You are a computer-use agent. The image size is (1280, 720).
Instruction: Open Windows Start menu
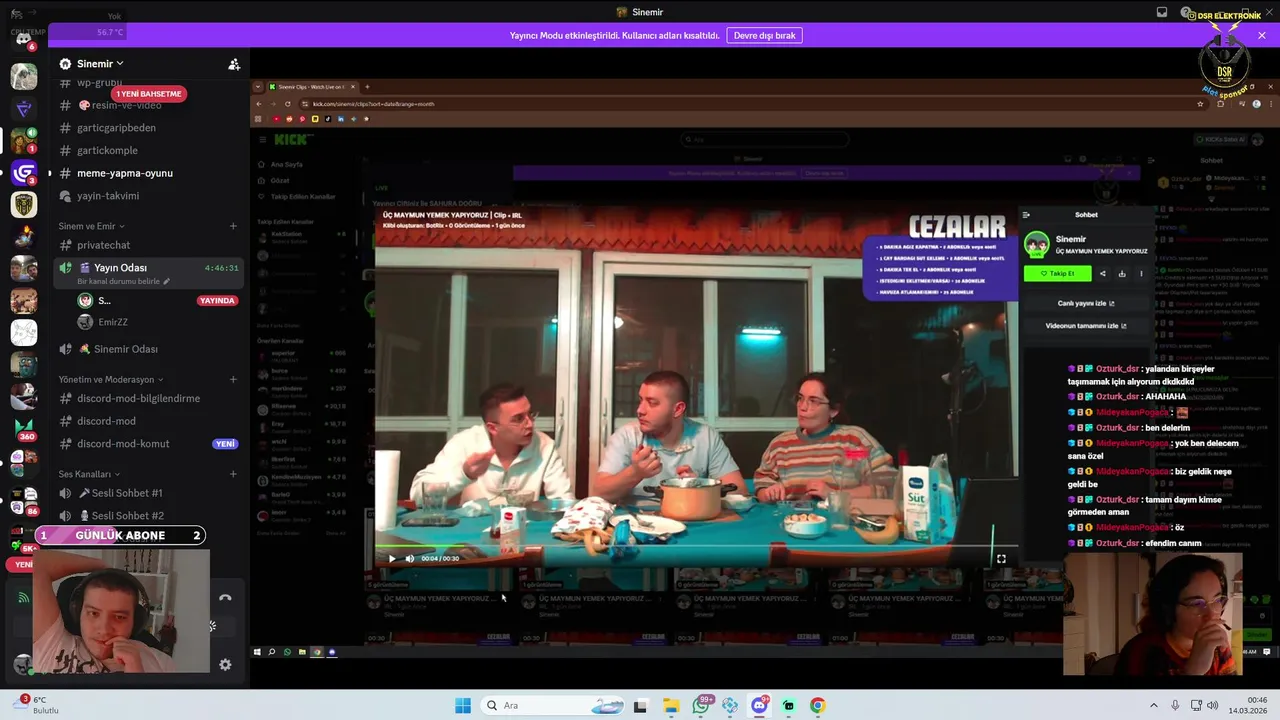pyautogui.click(x=463, y=706)
